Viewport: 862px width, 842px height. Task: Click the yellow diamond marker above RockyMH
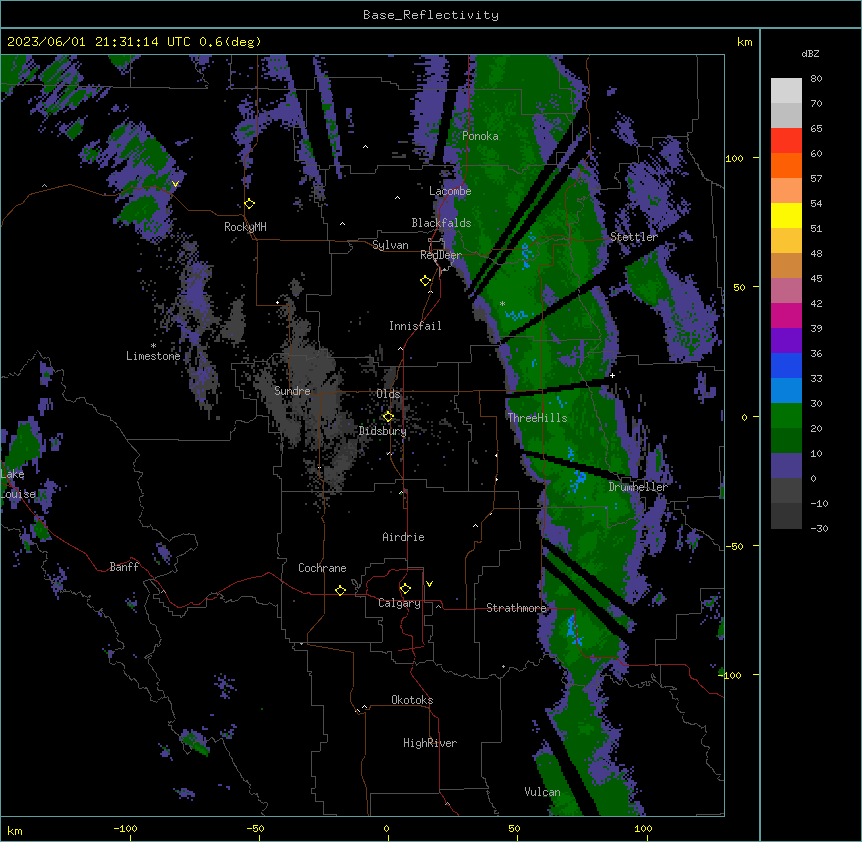(250, 204)
